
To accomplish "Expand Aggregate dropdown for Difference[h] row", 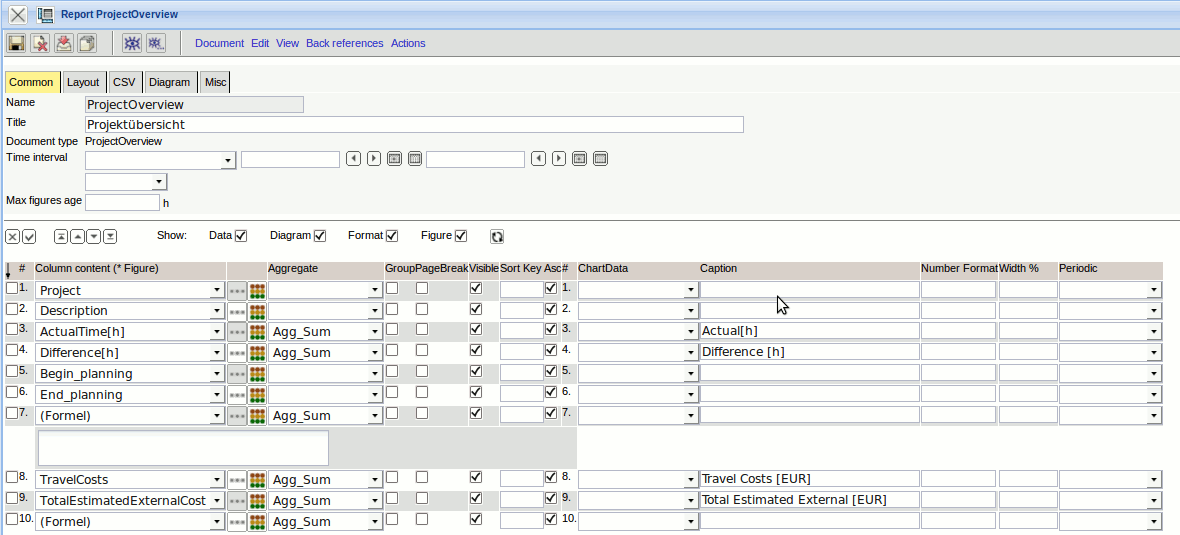I will coord(375,353).
